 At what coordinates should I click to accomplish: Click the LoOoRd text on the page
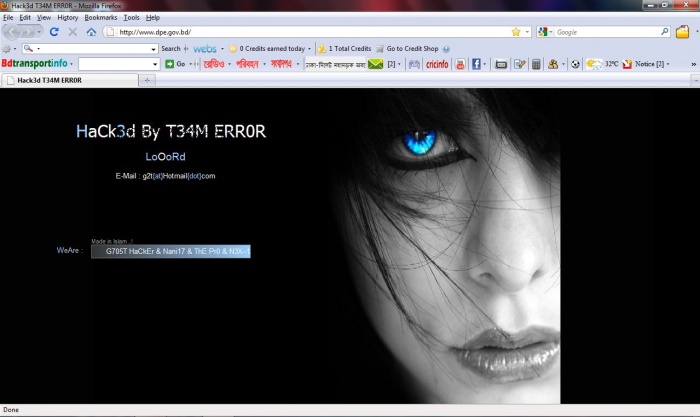(x=165, y=157)
